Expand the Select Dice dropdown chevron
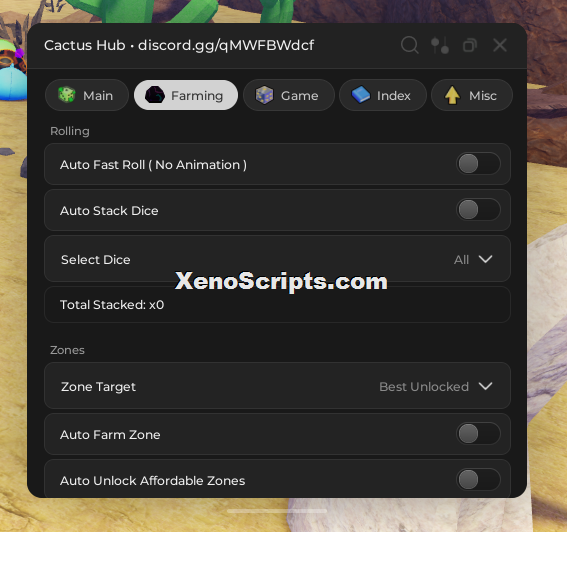Screen dimensions: 567x562 click(x=485, y=259)
